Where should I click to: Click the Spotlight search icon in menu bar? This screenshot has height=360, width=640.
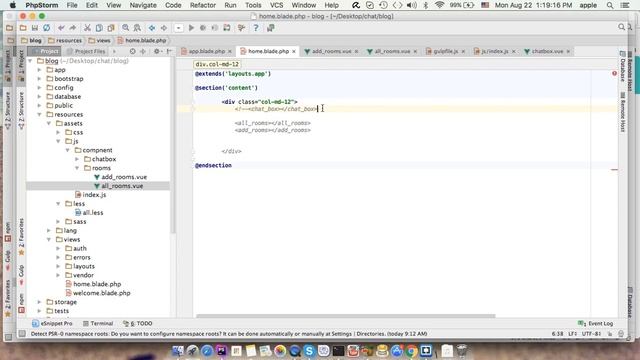coord(610,5)
